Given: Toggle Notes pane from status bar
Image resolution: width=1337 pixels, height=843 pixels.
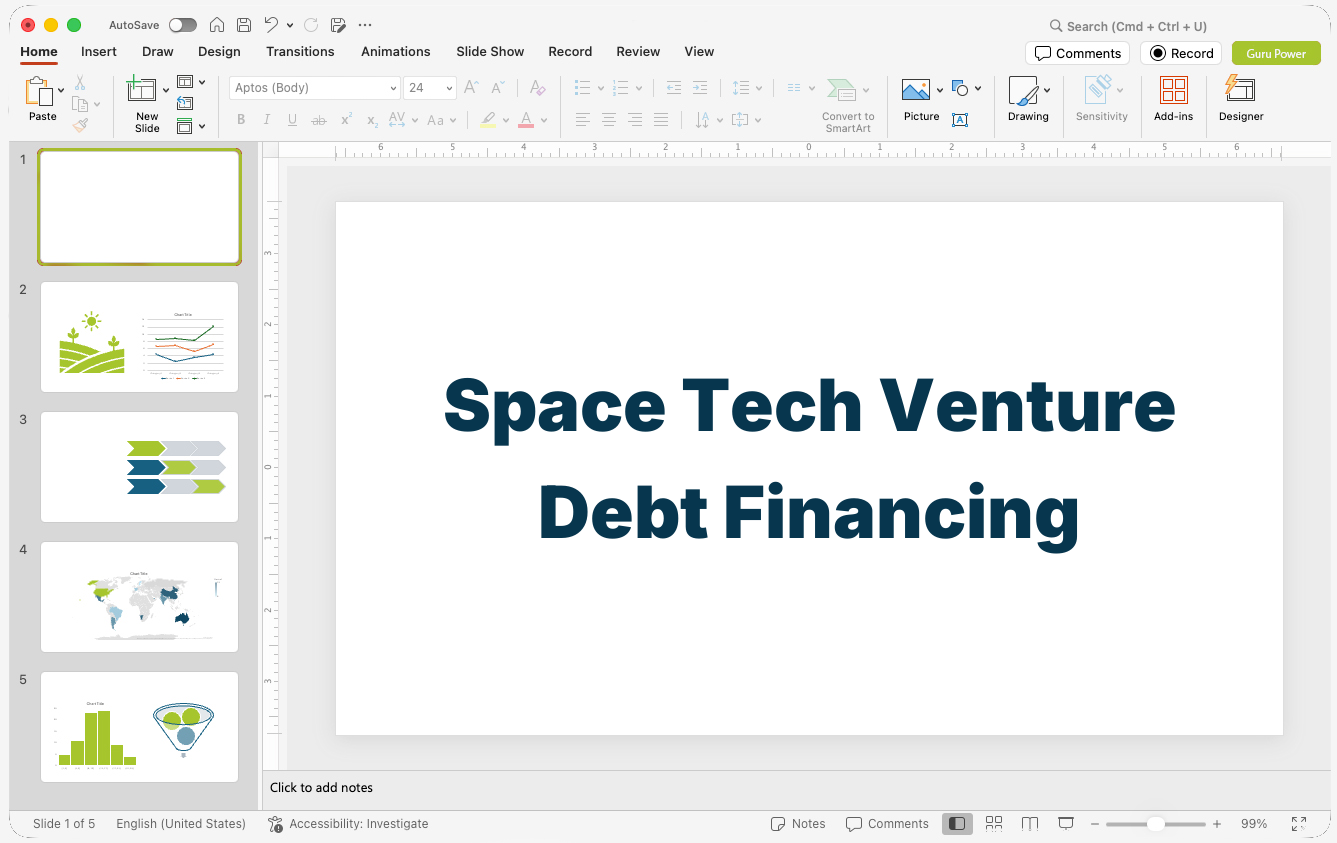Looking at the screenshot, I should point(798,823).
